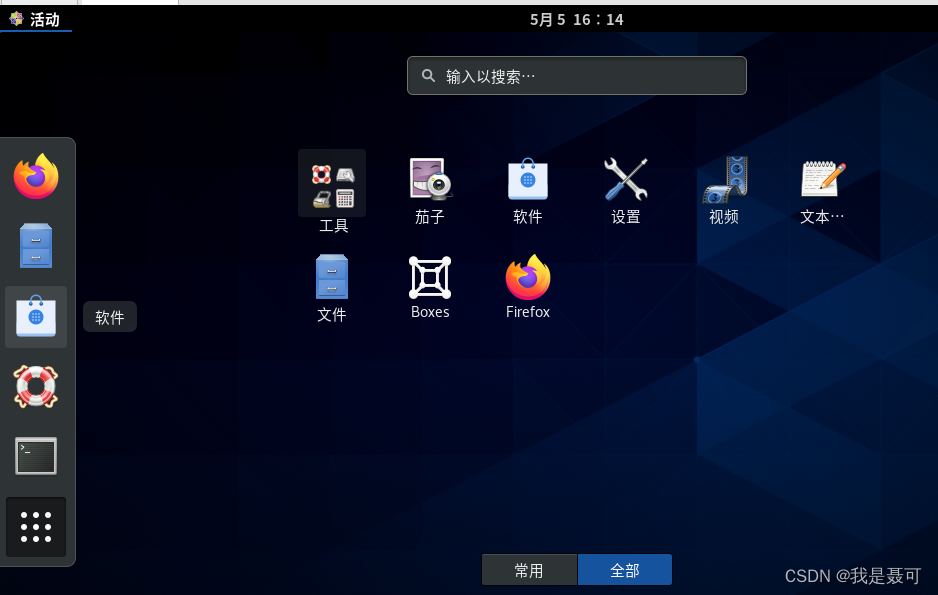Open the 设置 settings app
This screenshot has height=595, width=938.
click(x=626, y=180)
